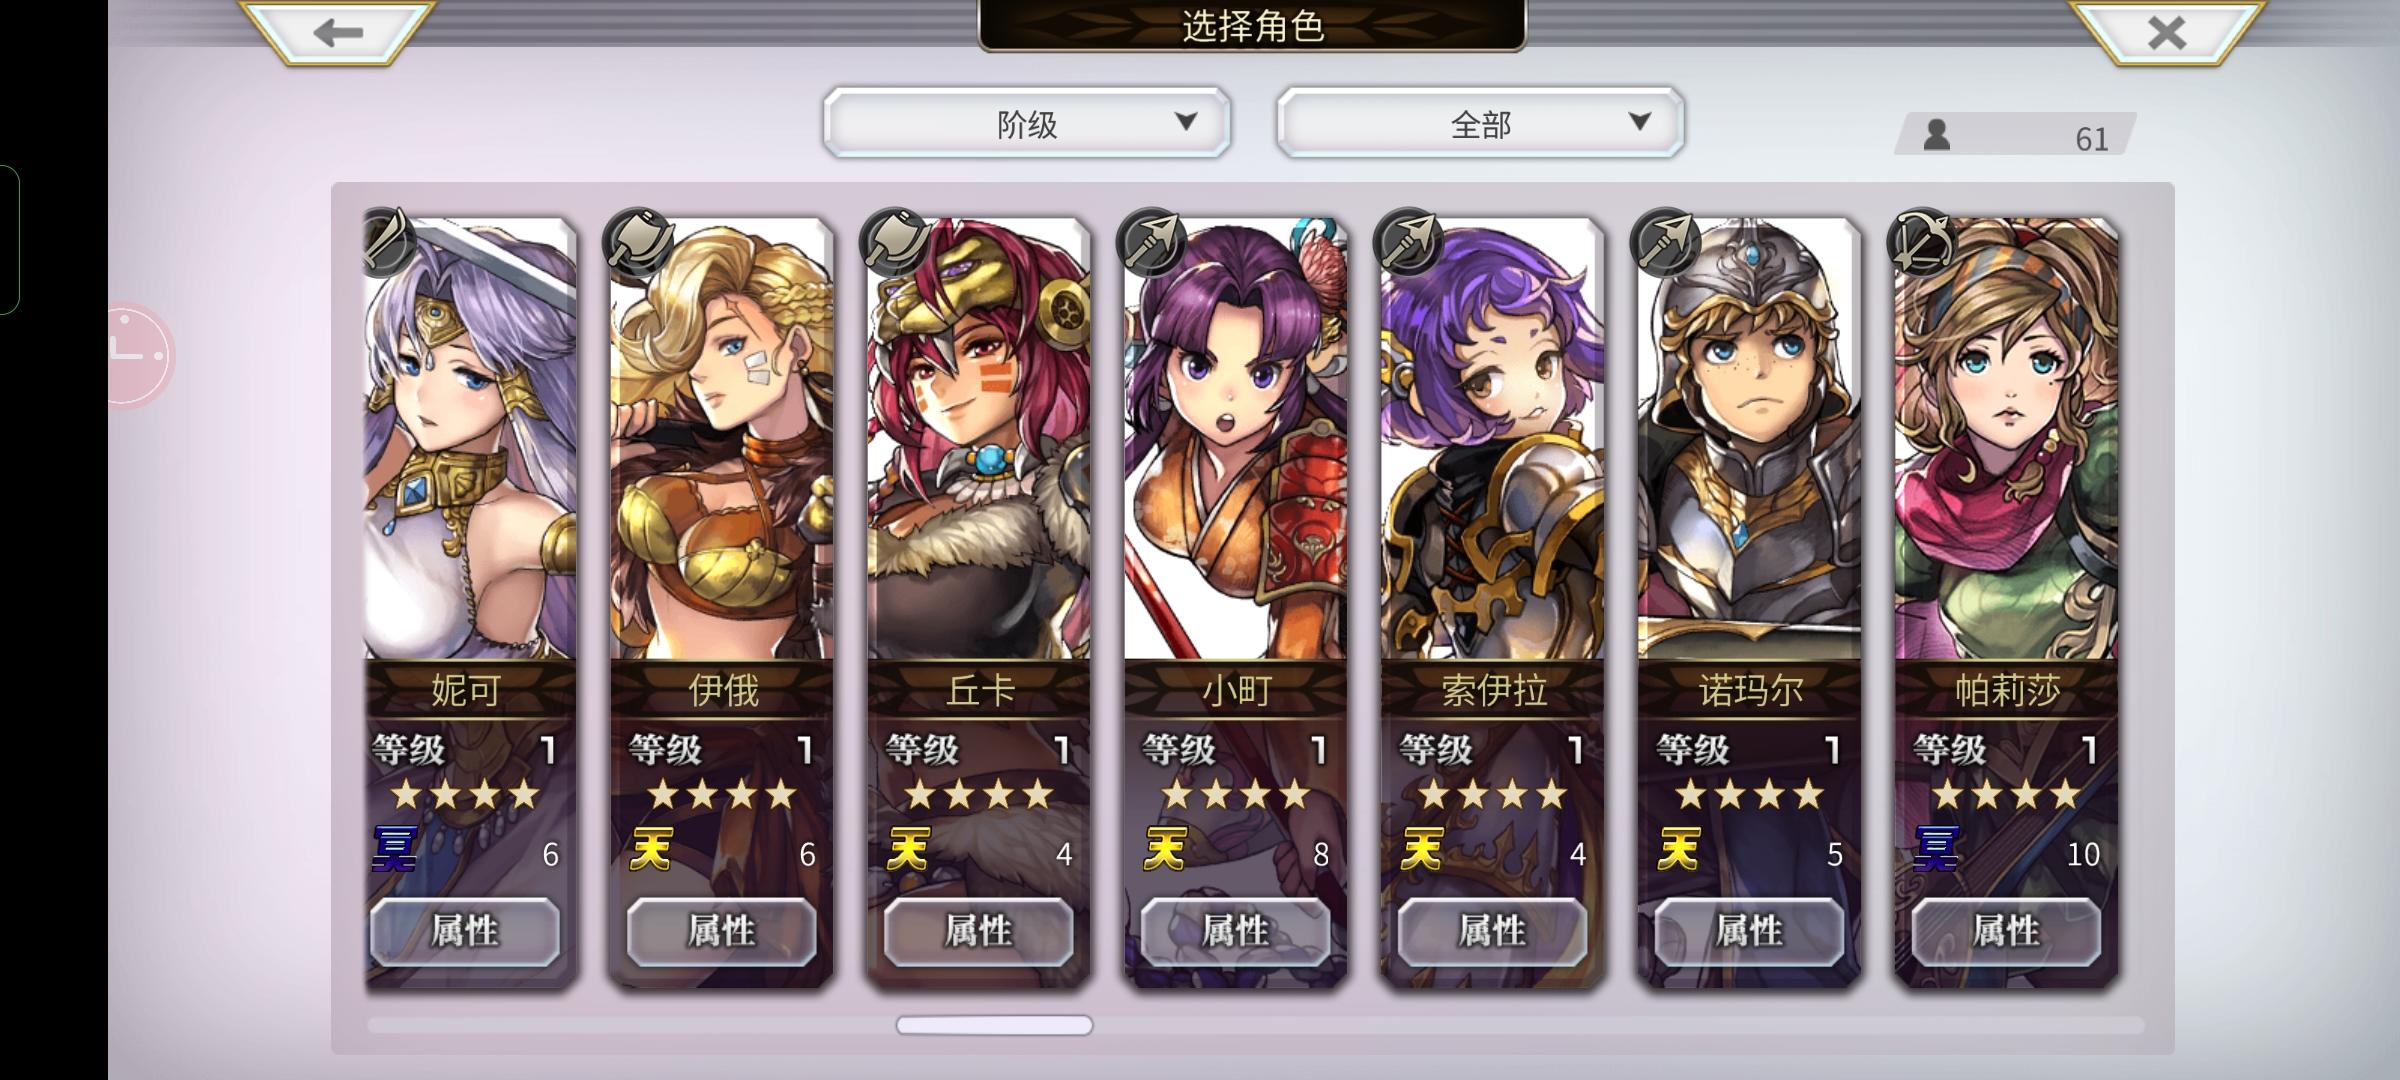View 属性 for 诺玛尔

1749,932
